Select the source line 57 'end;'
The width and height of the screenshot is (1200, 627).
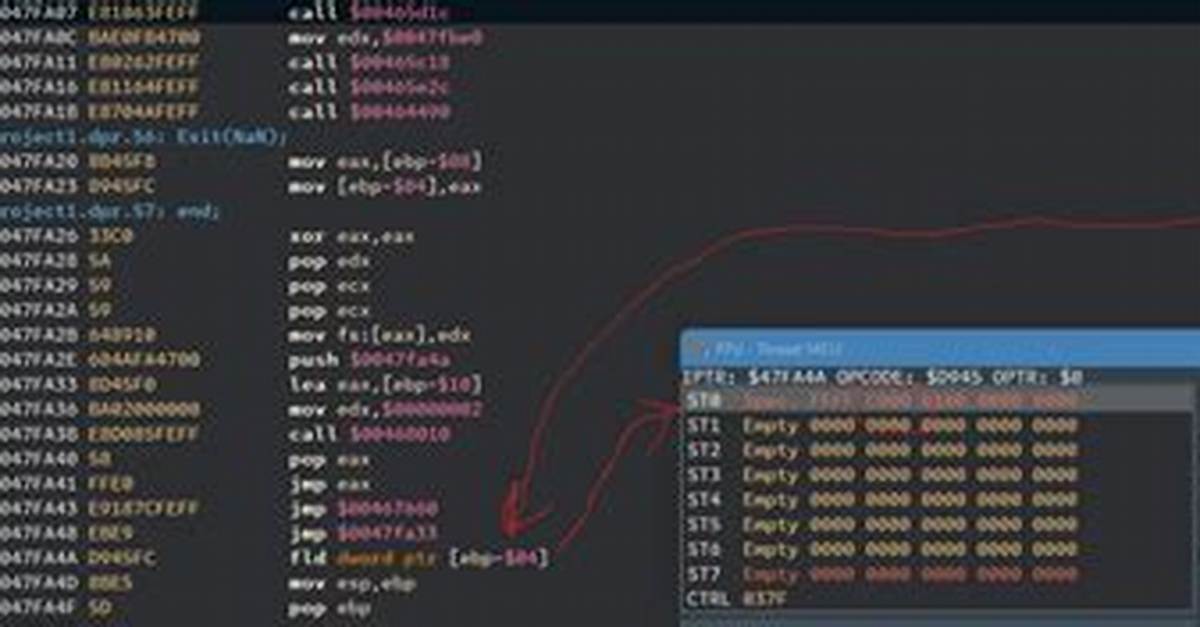[110, 211]
